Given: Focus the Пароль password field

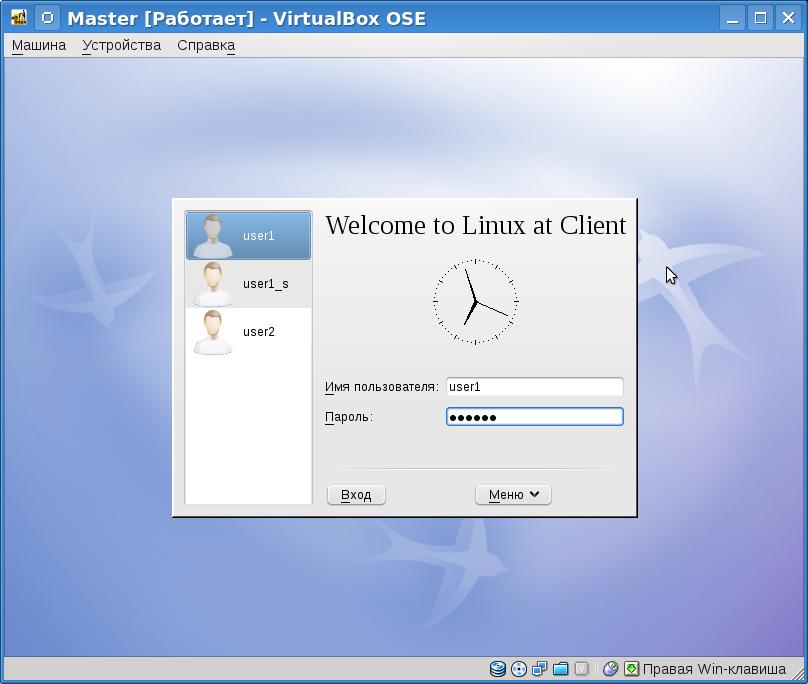Looking at the screenshot, I should tap(534, 417).
